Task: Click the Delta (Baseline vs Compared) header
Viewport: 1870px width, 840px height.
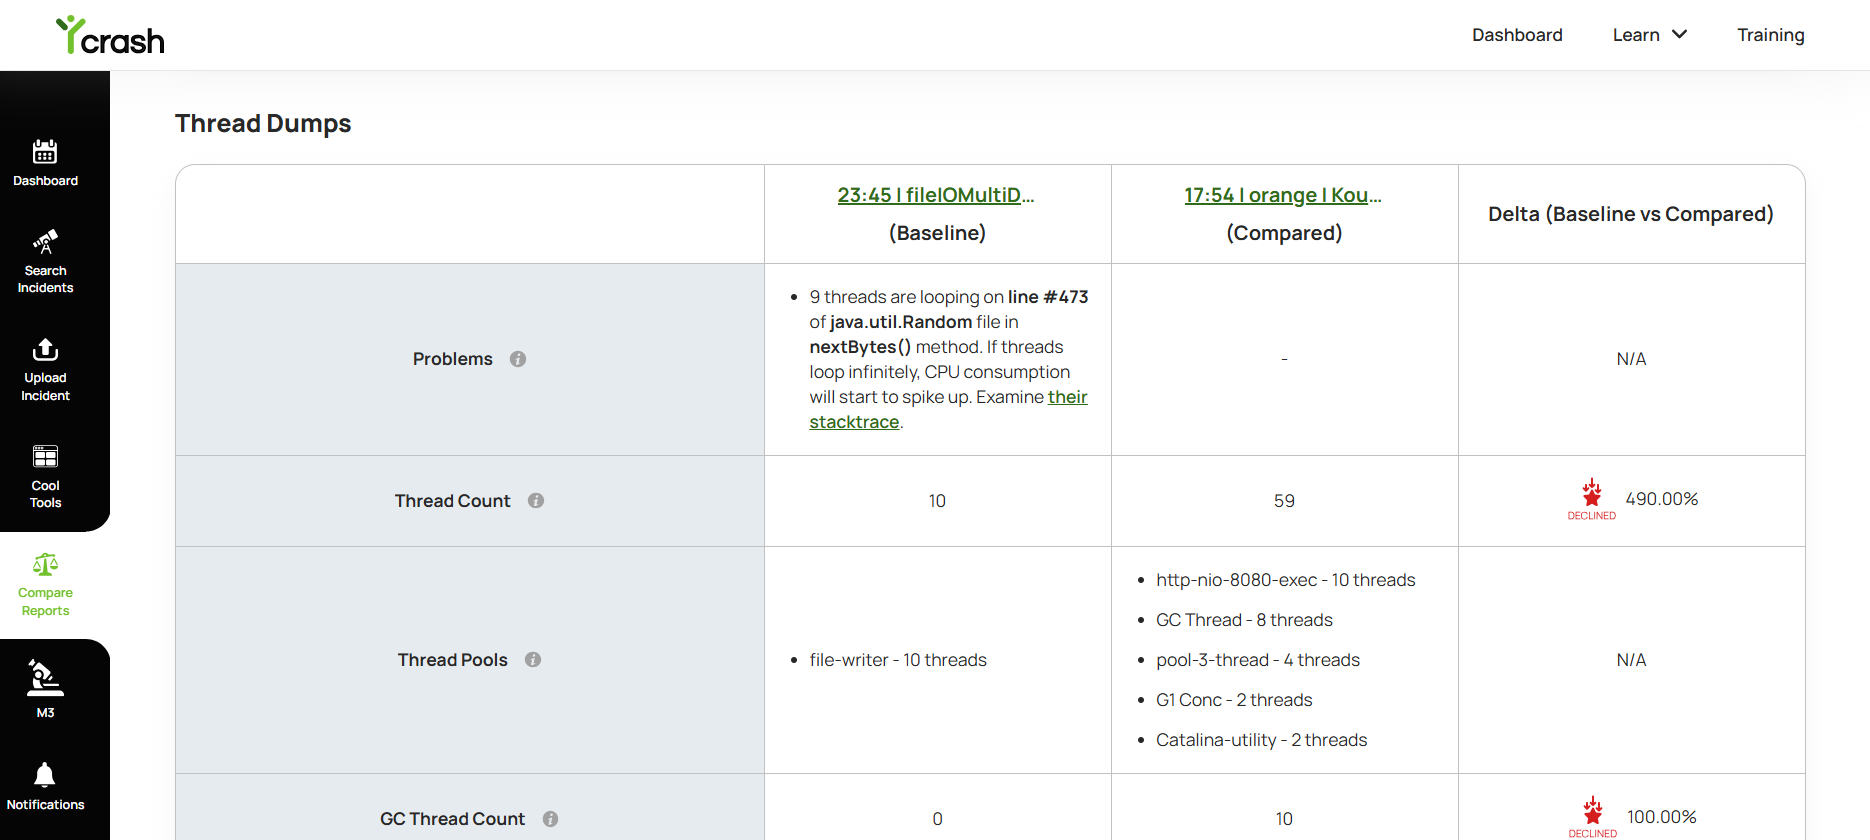Action: 1631,214
